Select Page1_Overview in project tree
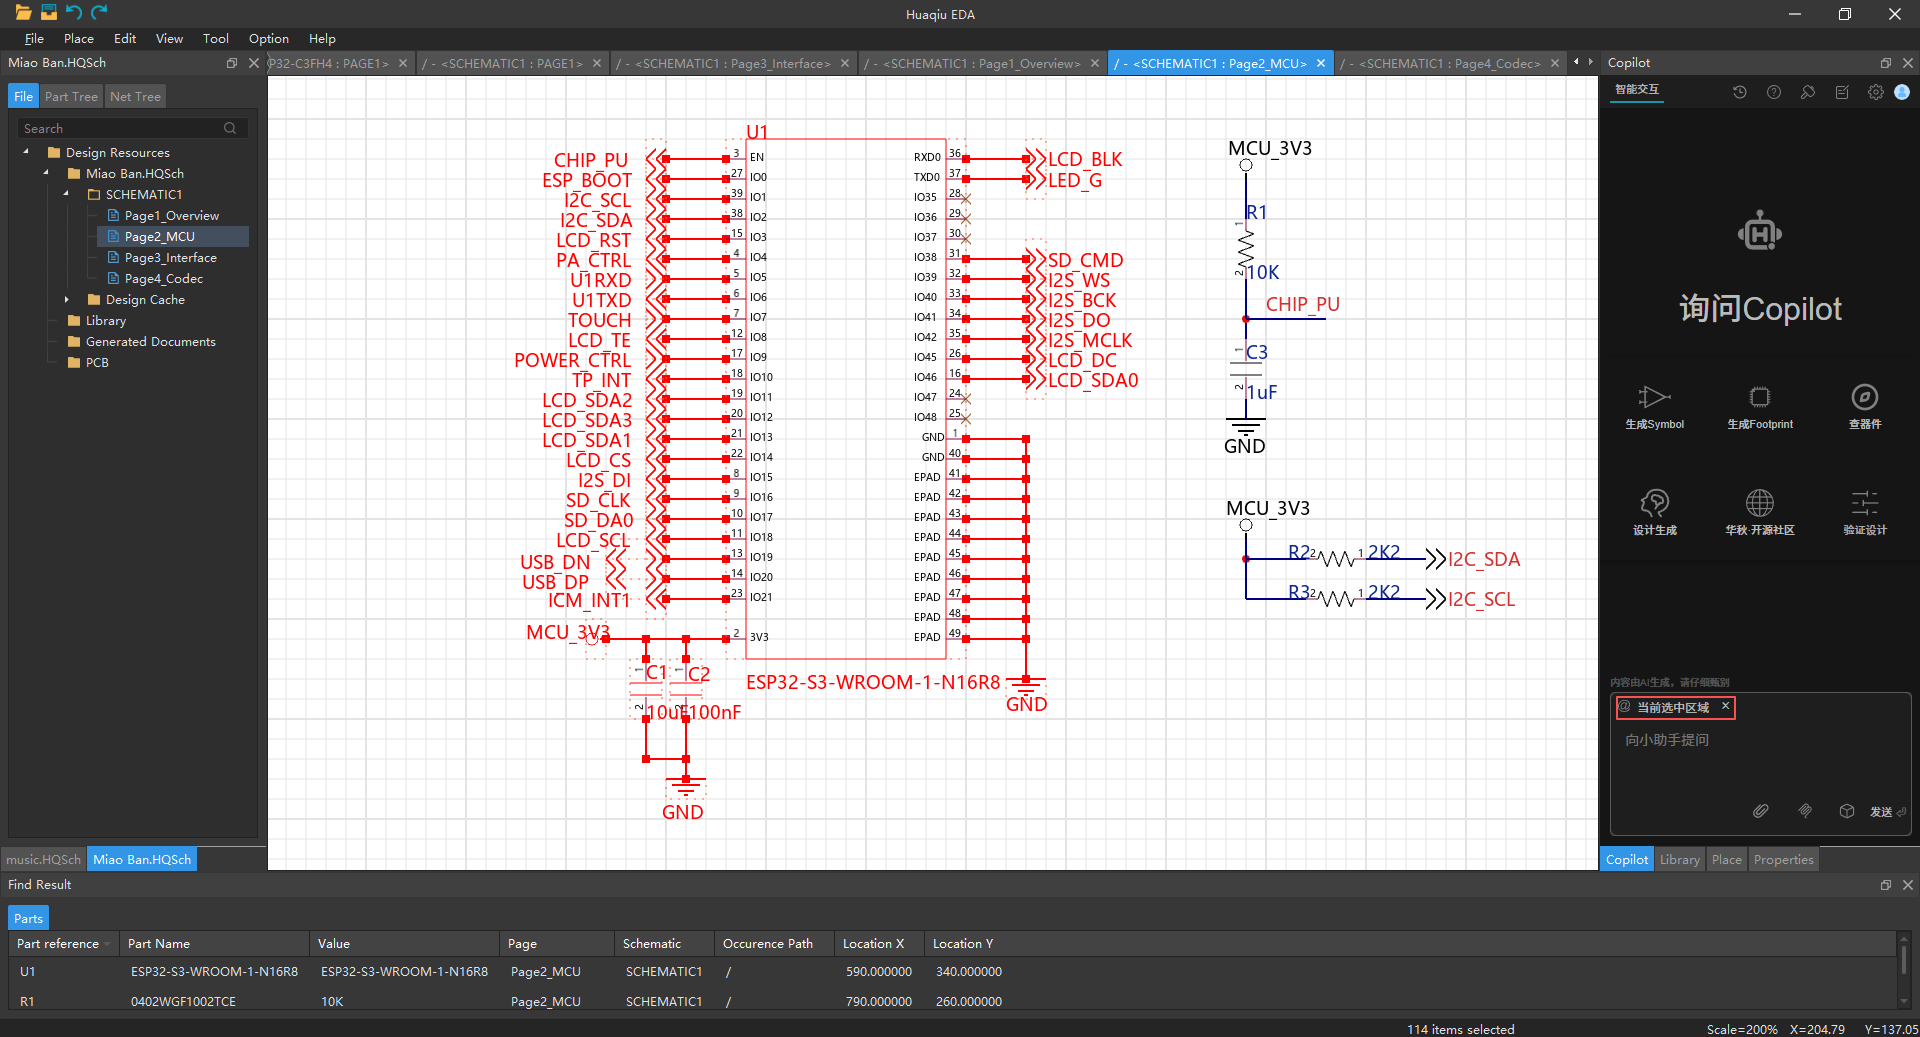 (x=172, y=215)
